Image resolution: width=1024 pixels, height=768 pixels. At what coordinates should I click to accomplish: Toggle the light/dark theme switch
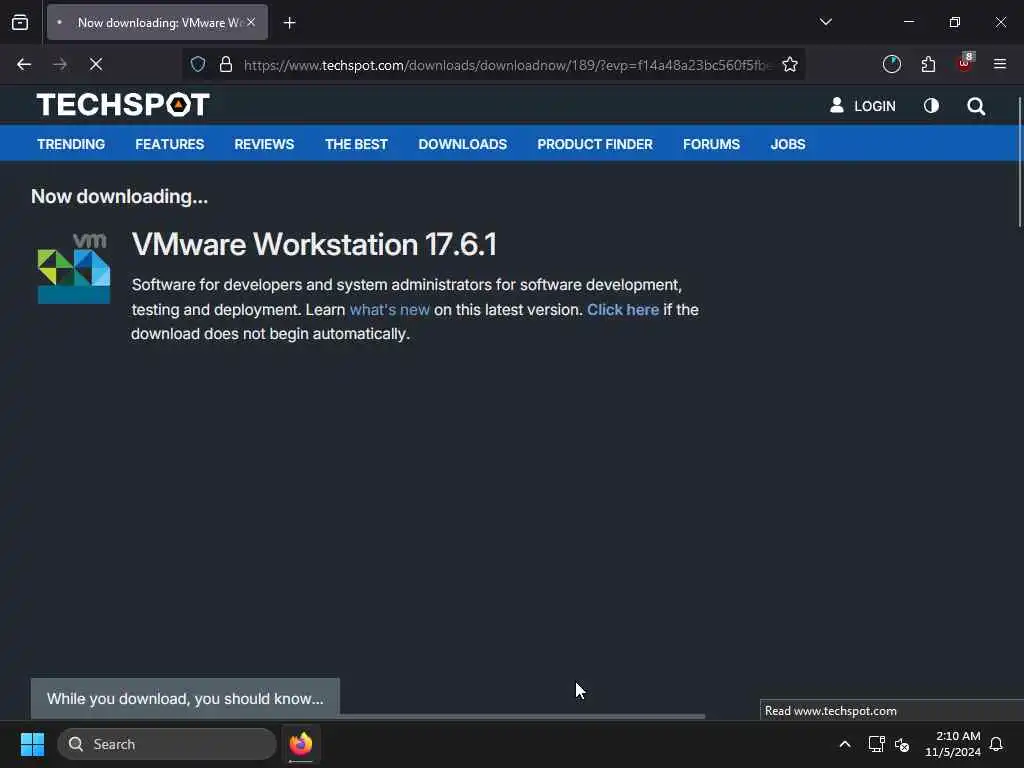[x=931, y=105]
